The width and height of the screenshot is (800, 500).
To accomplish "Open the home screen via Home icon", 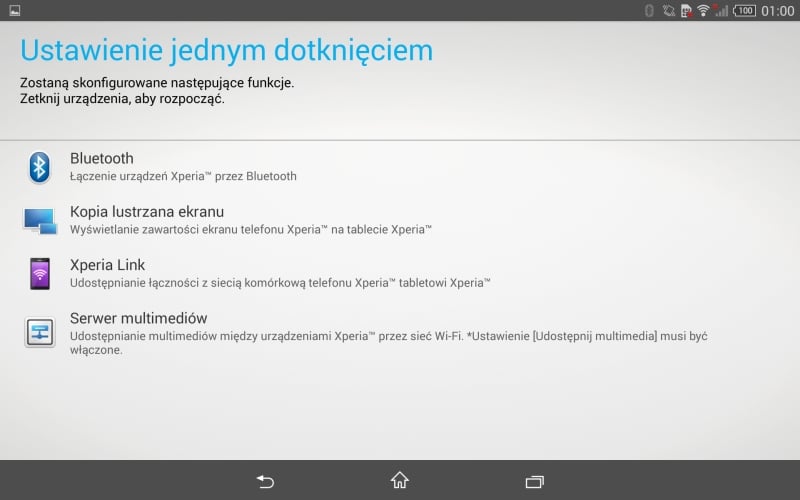I will click(399, 480).
